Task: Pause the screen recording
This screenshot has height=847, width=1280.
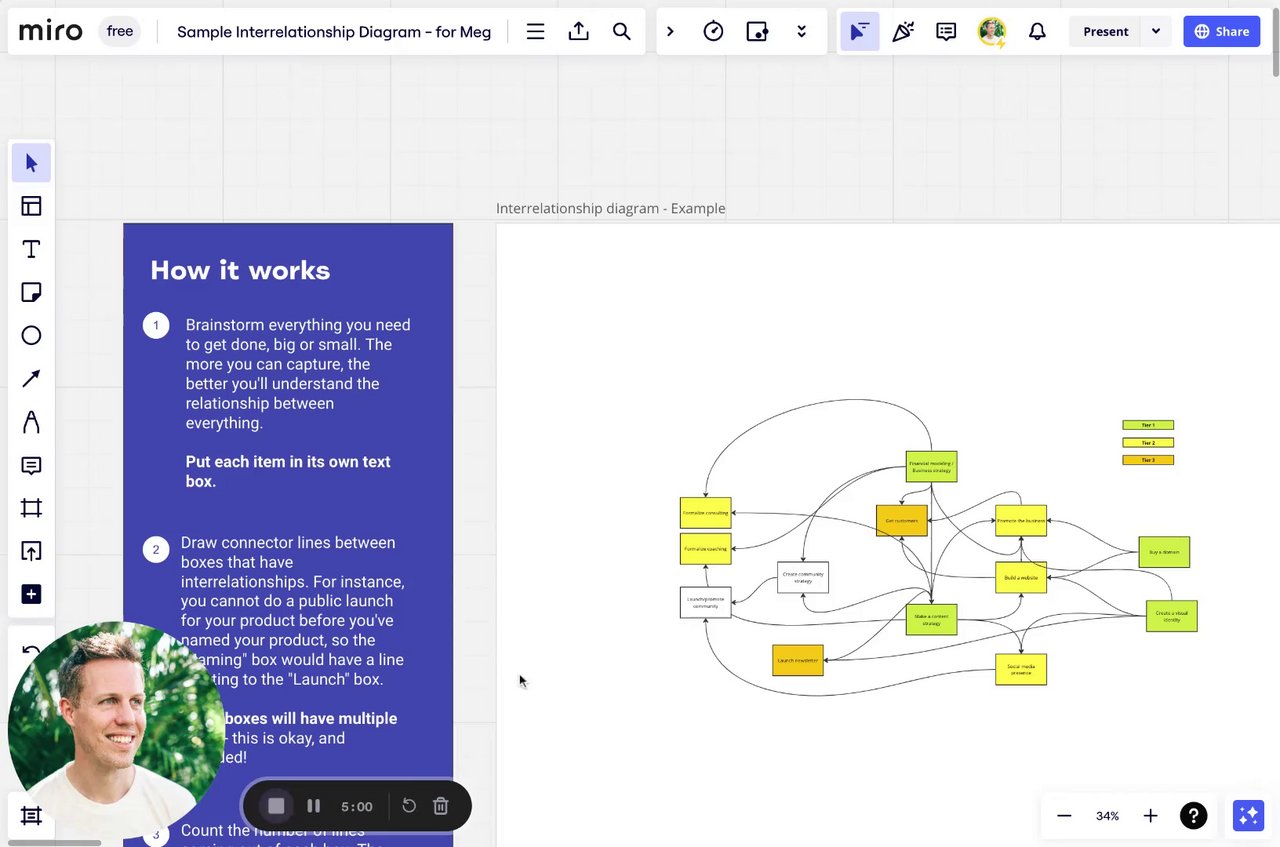Action: coord(313,806)
